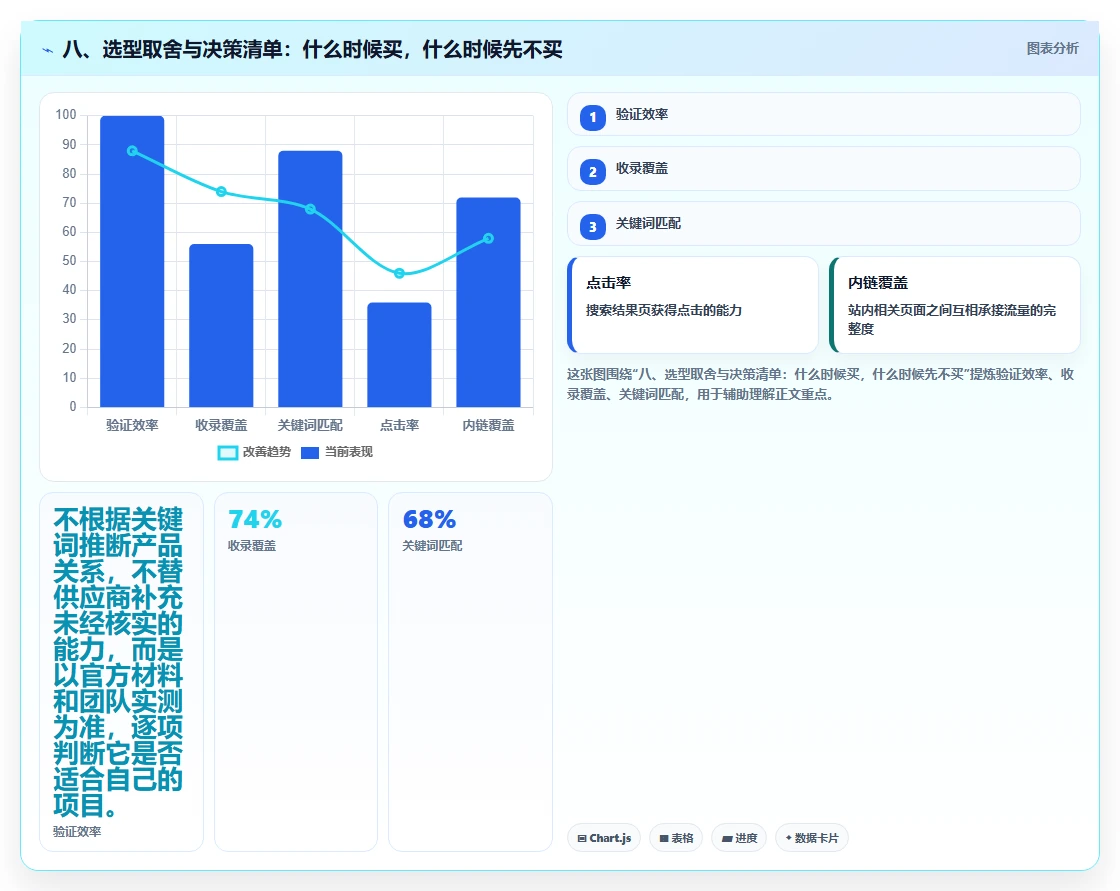This screenshot has height=891, width=1120.
Task: Click the number 3 badge for 关键词匹配
Action: [x=592, y=227]
